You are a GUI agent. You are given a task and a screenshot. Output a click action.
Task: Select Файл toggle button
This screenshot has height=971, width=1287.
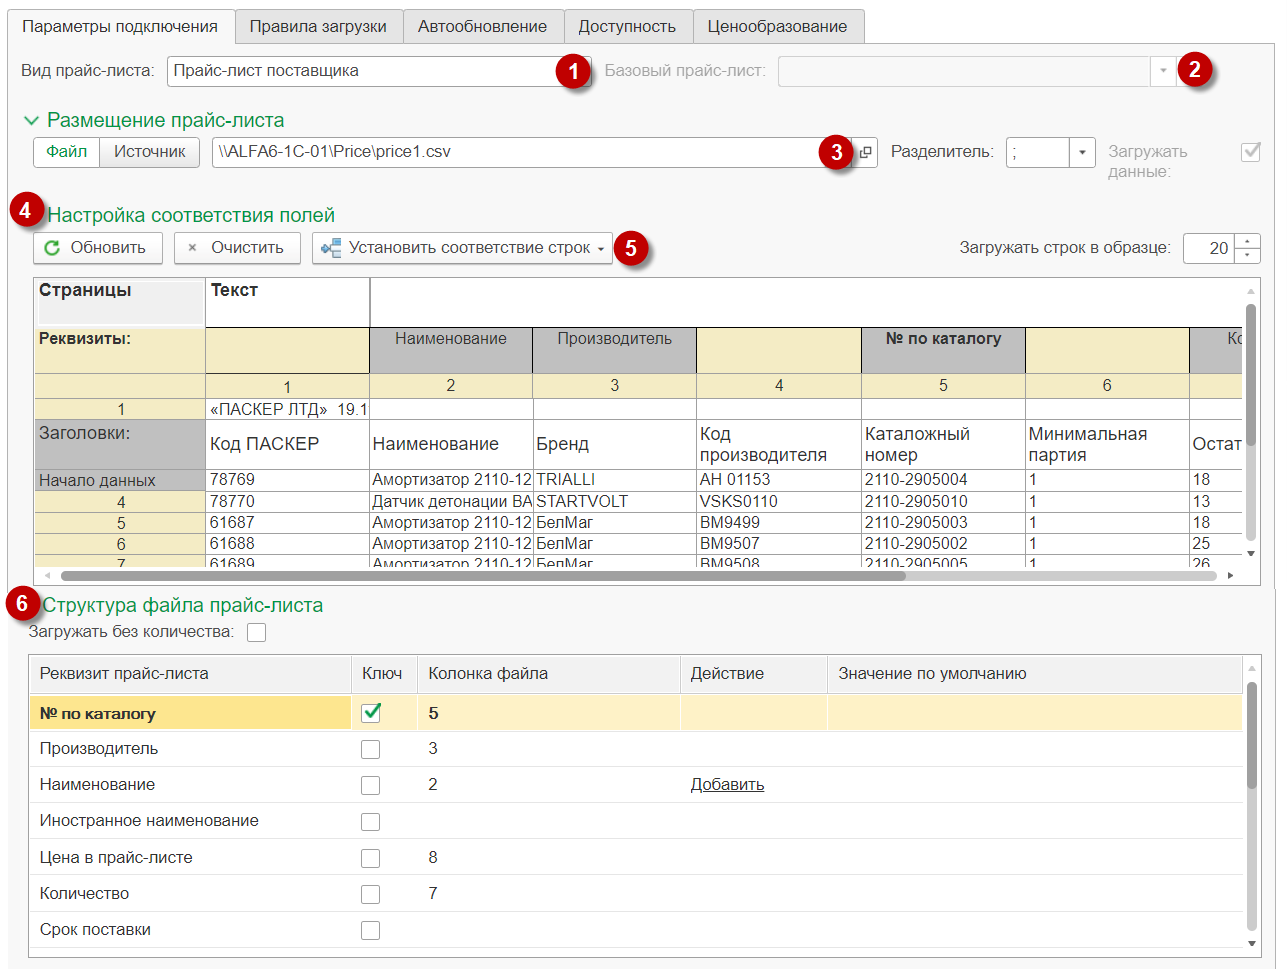click(67, 152)
